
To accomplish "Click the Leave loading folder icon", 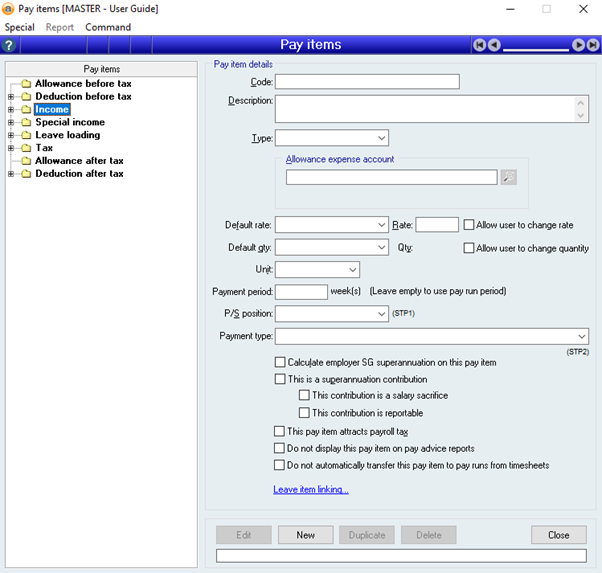I will click(26, 135).
